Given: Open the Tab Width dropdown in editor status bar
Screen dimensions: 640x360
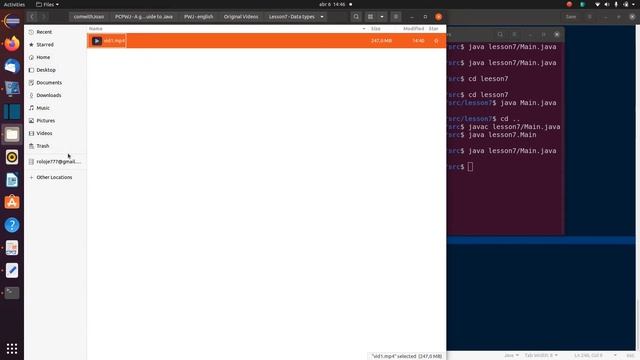Looking at the screenshot, I should click(541, 356).
